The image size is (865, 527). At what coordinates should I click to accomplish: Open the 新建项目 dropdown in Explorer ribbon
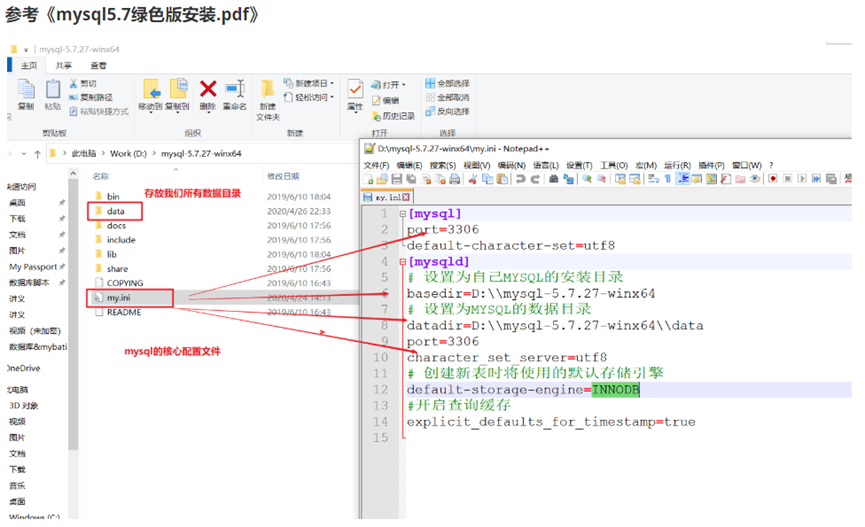309,83
